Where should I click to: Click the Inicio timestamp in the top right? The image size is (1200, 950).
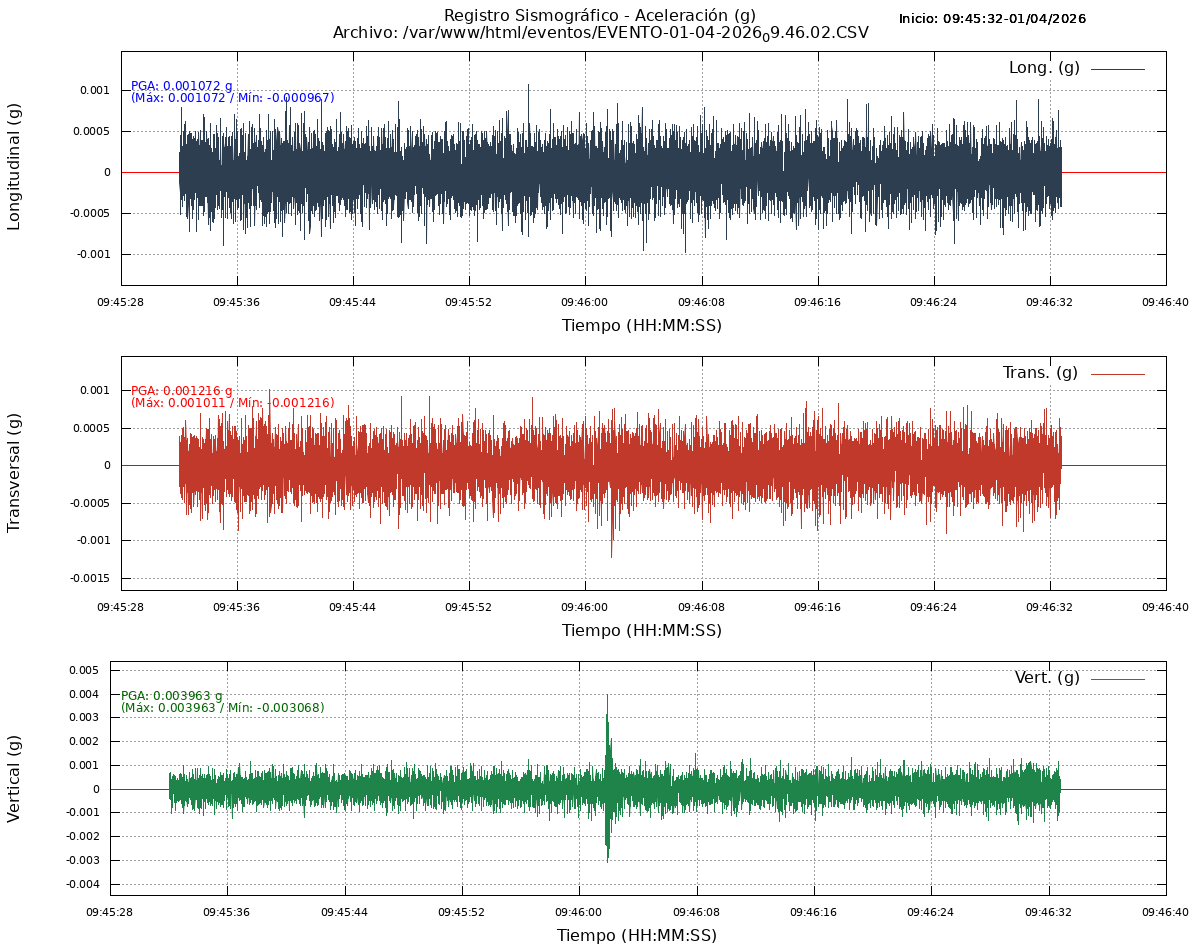pyautogui.click(x=992, y=19)
